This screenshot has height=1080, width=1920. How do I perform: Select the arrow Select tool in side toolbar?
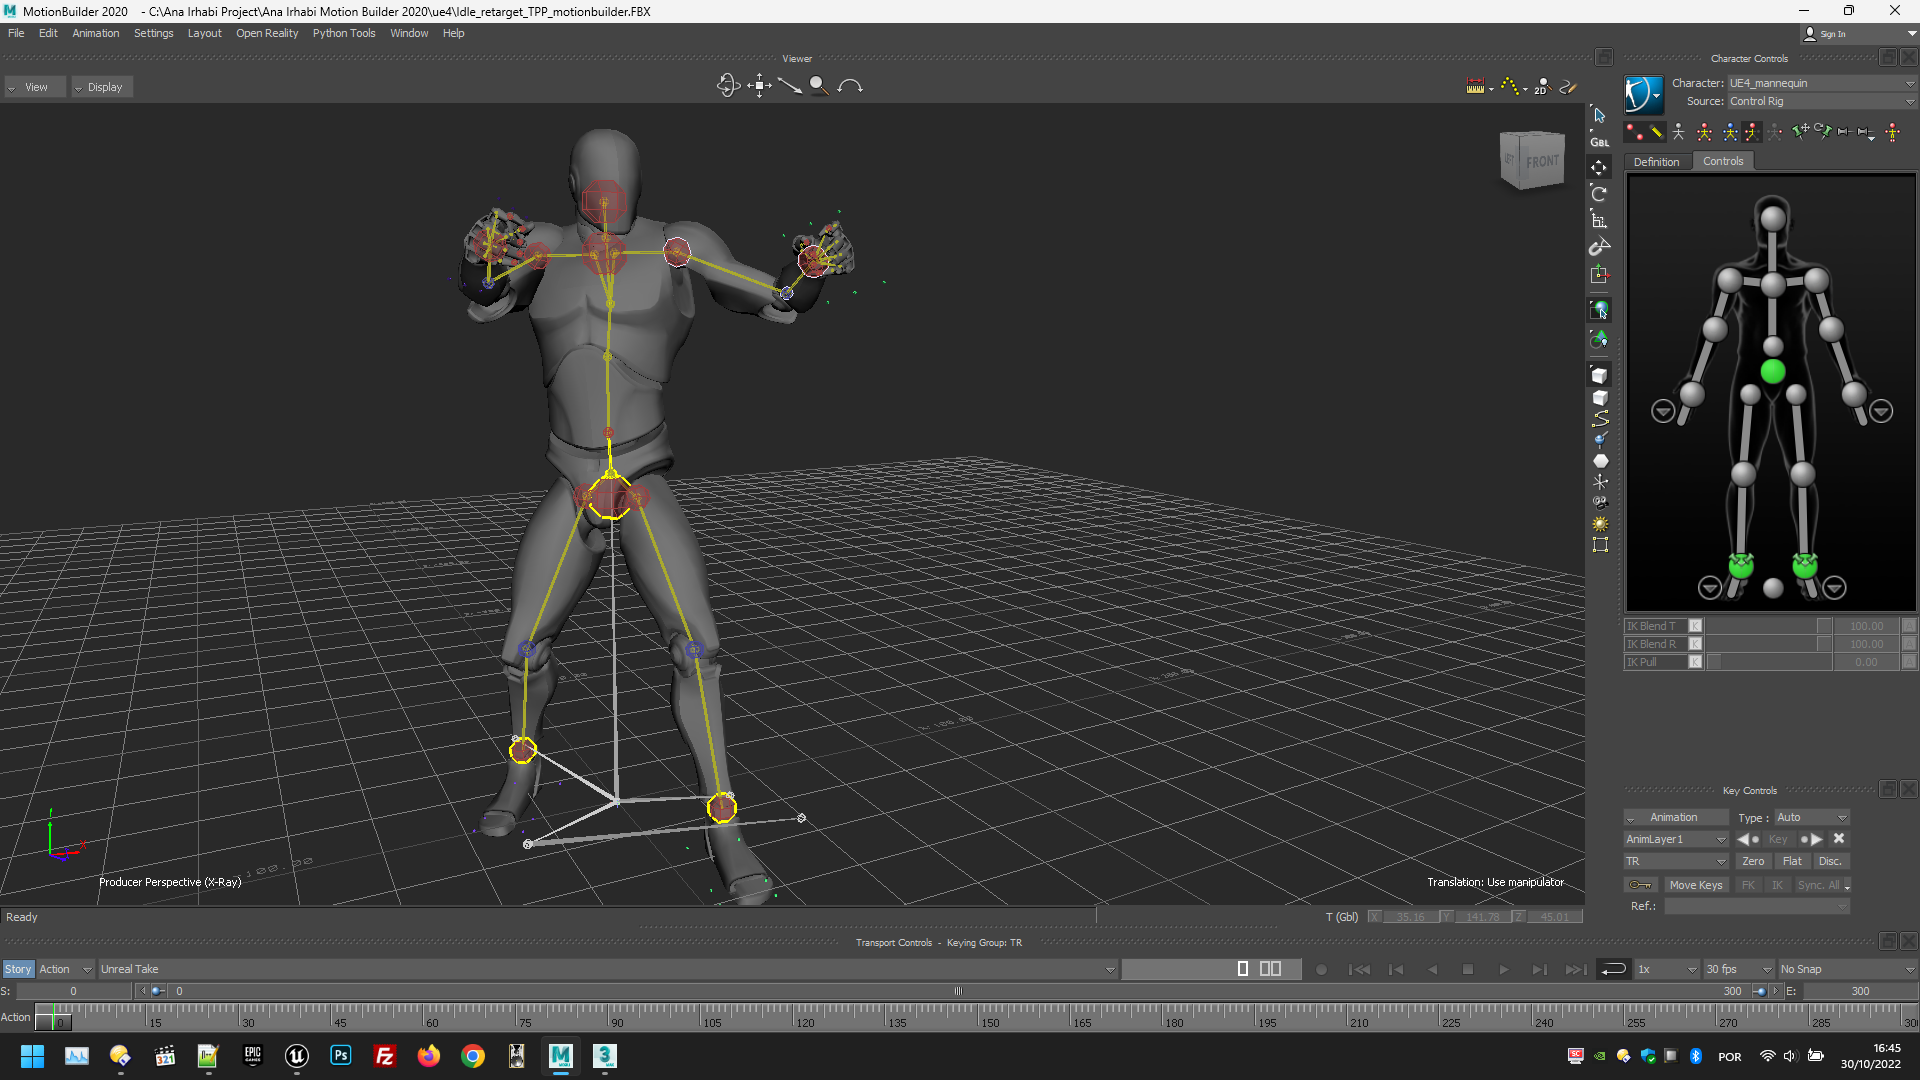(1599, 116)
